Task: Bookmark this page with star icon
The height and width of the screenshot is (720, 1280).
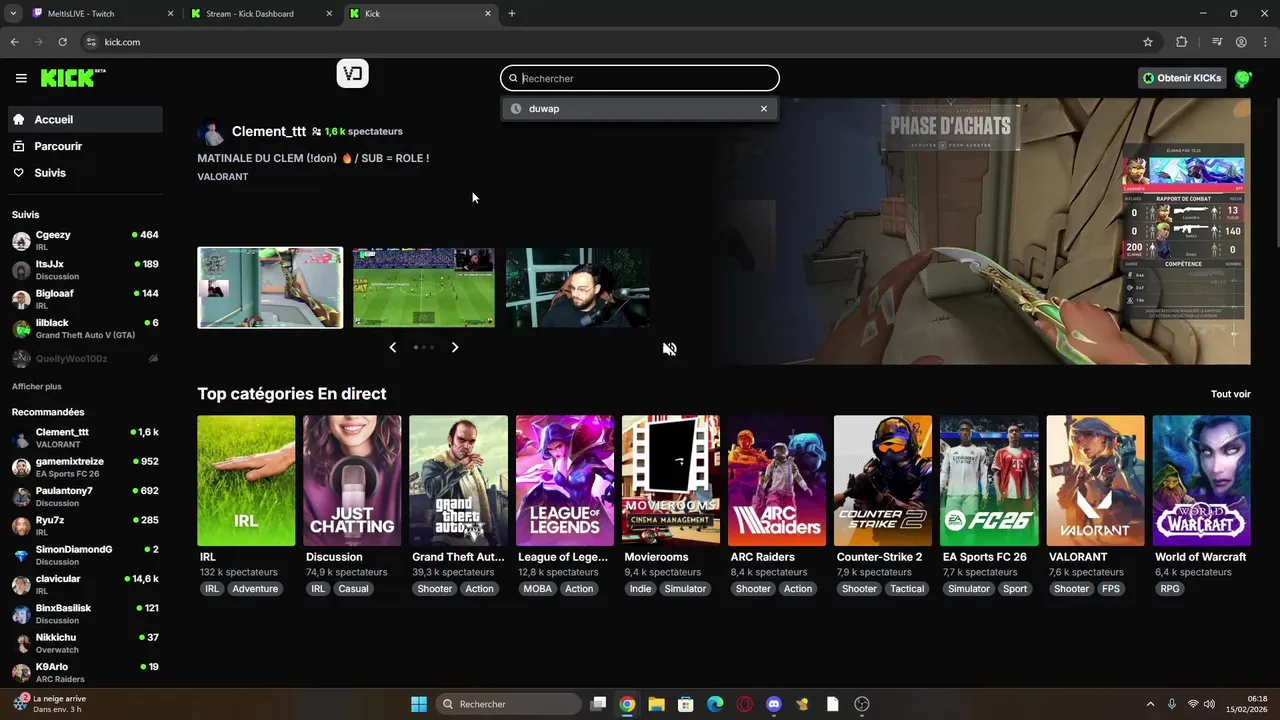Action: (1148, 42)
